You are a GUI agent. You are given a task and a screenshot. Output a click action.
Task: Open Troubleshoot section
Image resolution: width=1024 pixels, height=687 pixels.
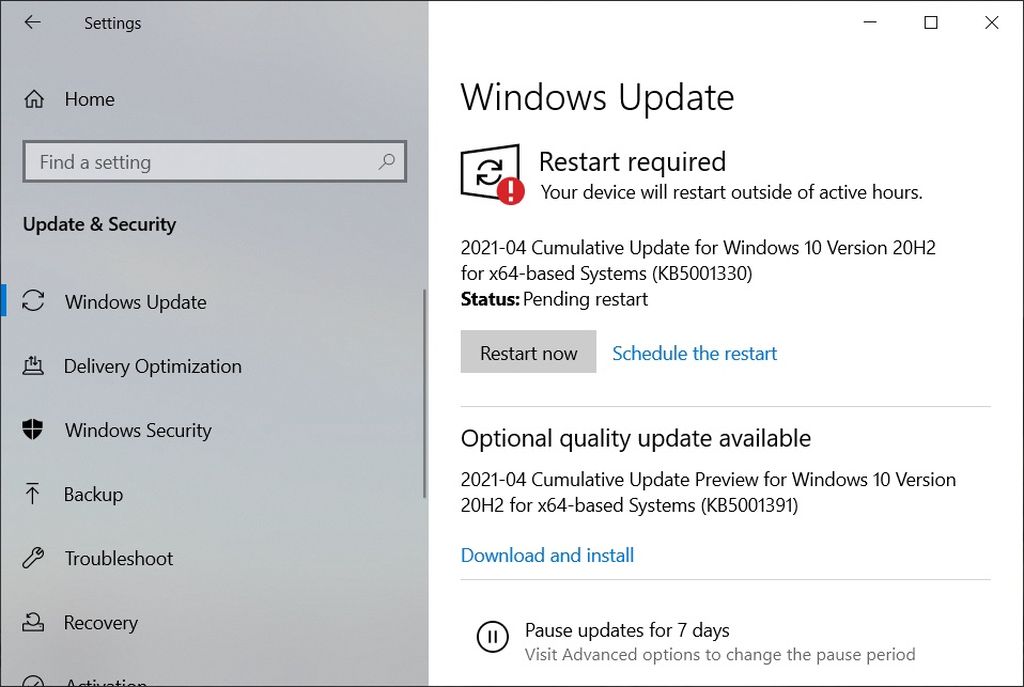(118, 558)
